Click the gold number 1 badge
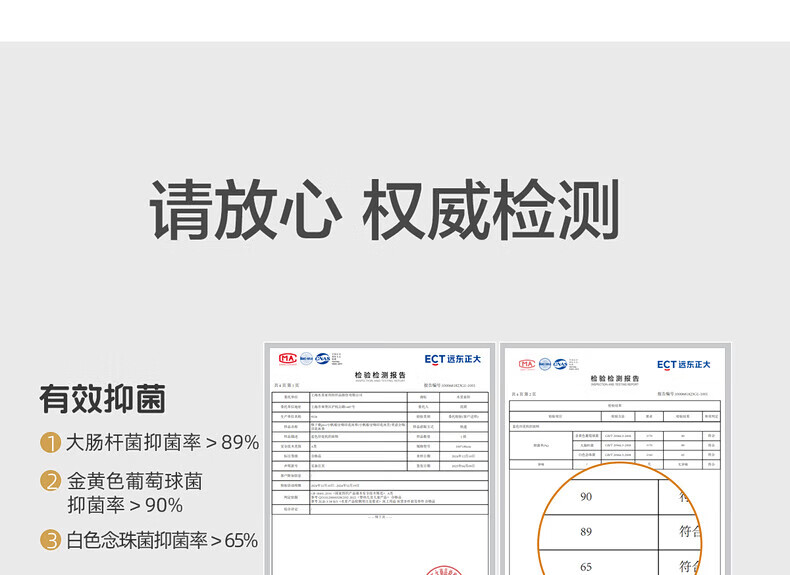Viewport: 790px width, 575px height. click(x=51, y=442)
